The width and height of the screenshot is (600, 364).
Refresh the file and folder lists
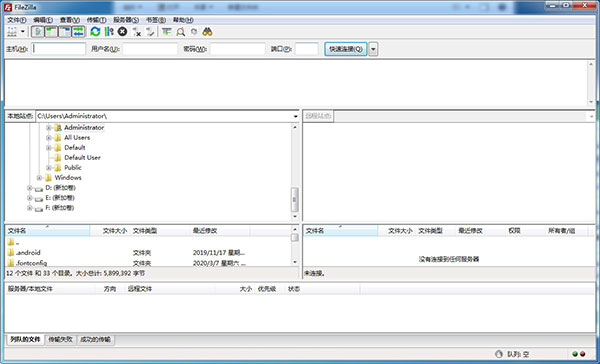[x=95, y=32]
